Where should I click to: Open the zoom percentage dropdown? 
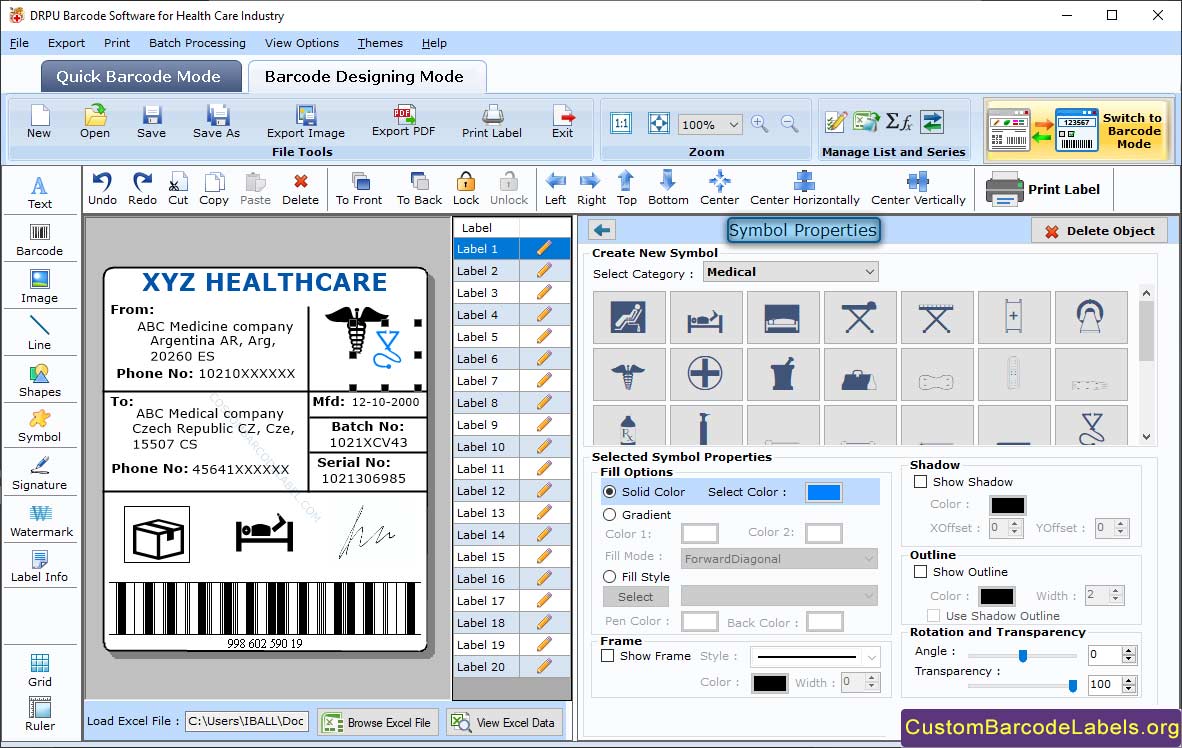click(709, 124)
